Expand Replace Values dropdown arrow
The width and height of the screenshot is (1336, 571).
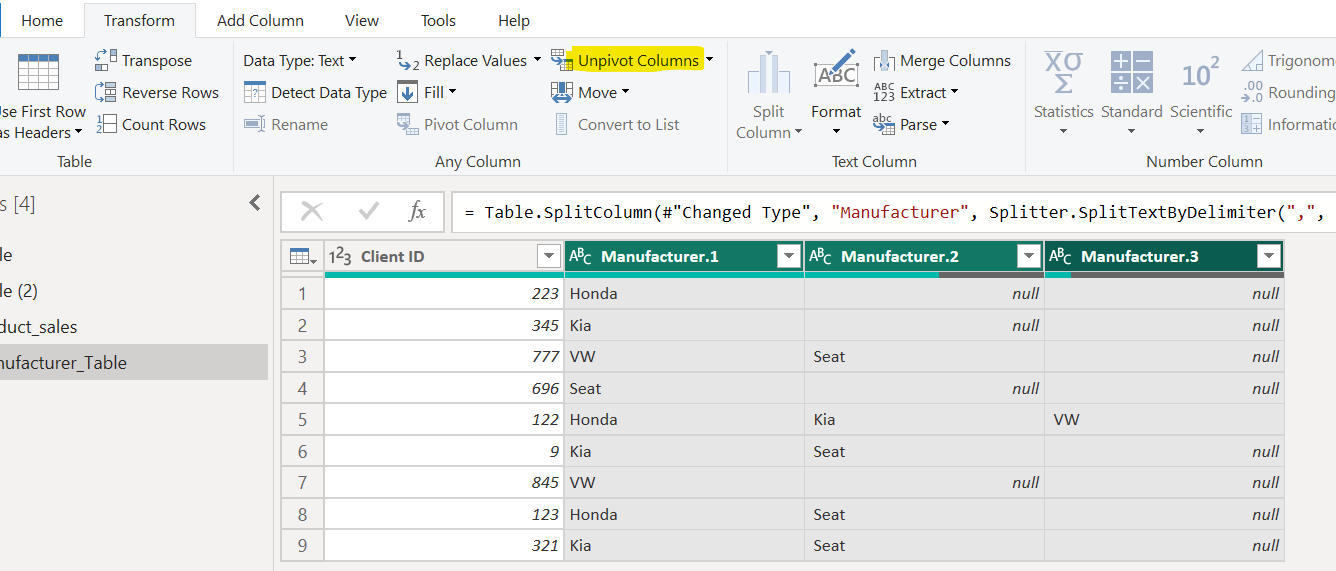click(x=537, y=60)
